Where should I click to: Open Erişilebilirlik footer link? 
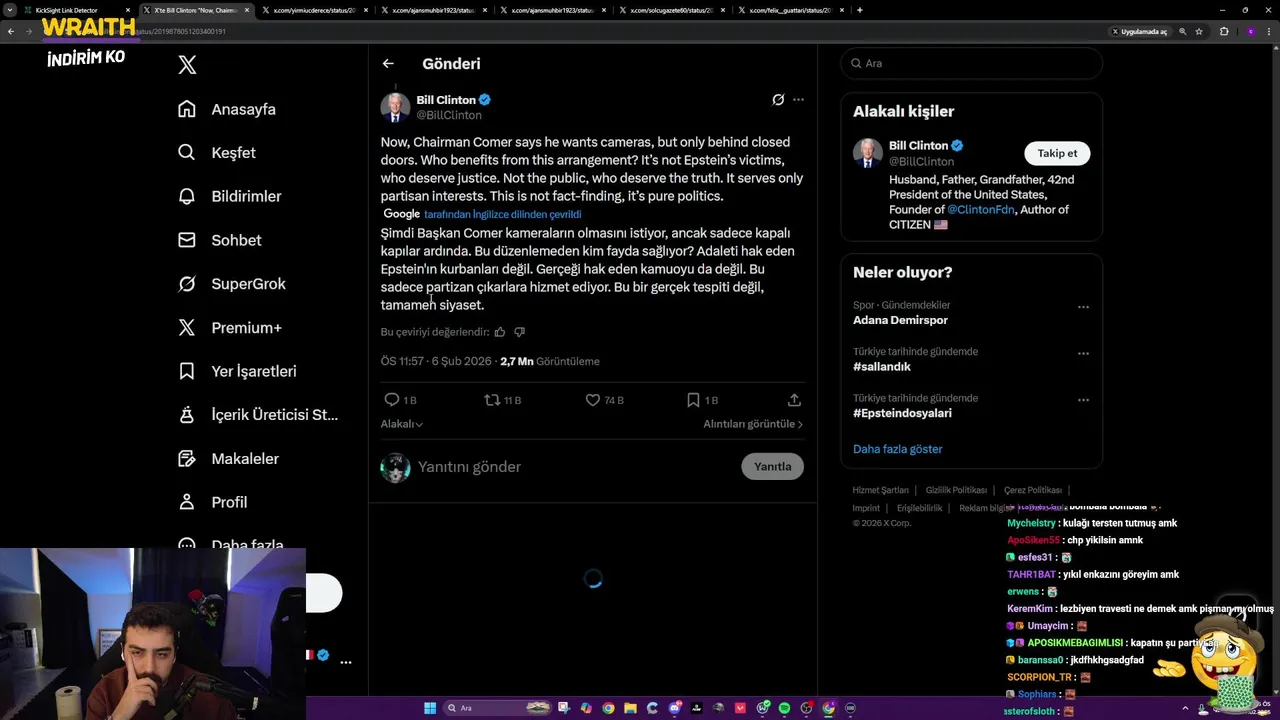pyautogui.click(x=918, y=508)
